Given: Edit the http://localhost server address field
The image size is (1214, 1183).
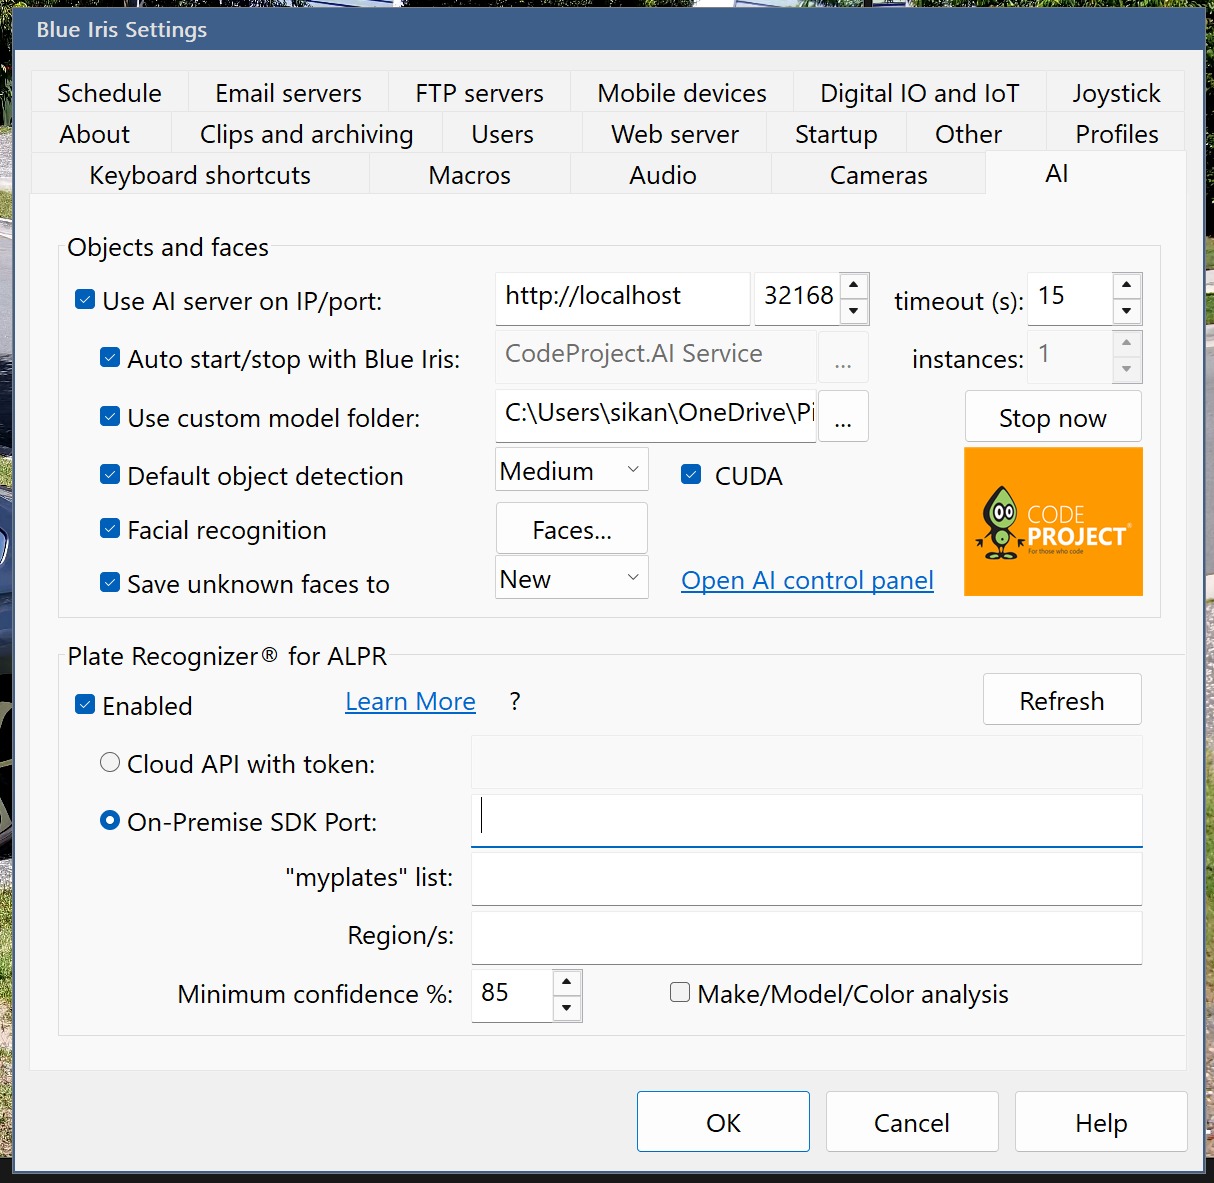Looking at the screenshot, I should [x=622, y=298].
